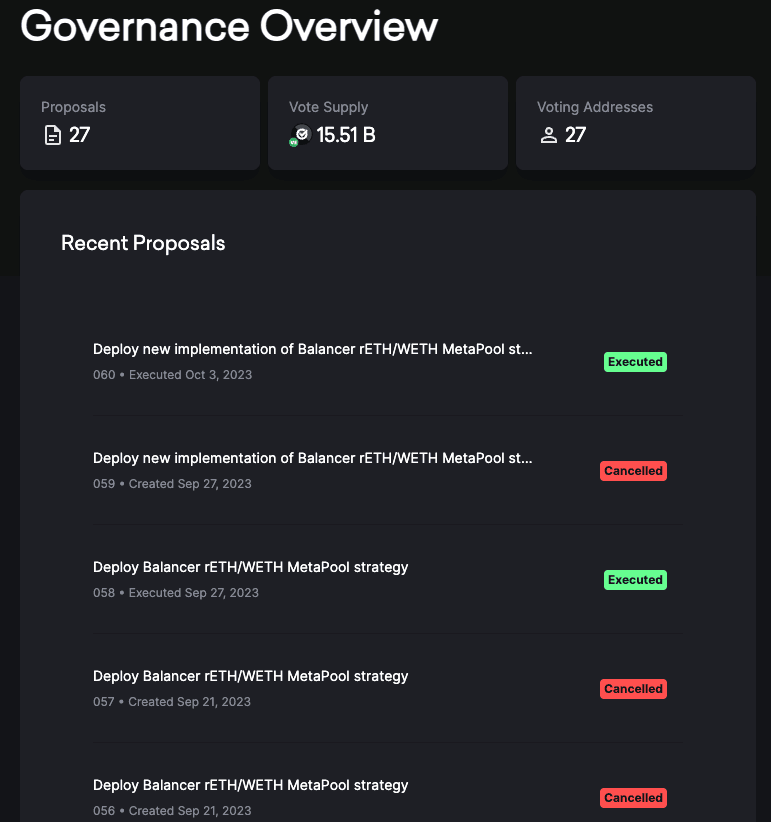Select the Vote Supply value 15.51 B
This screenshot has width=771, height=822.
tap(345, 135)
